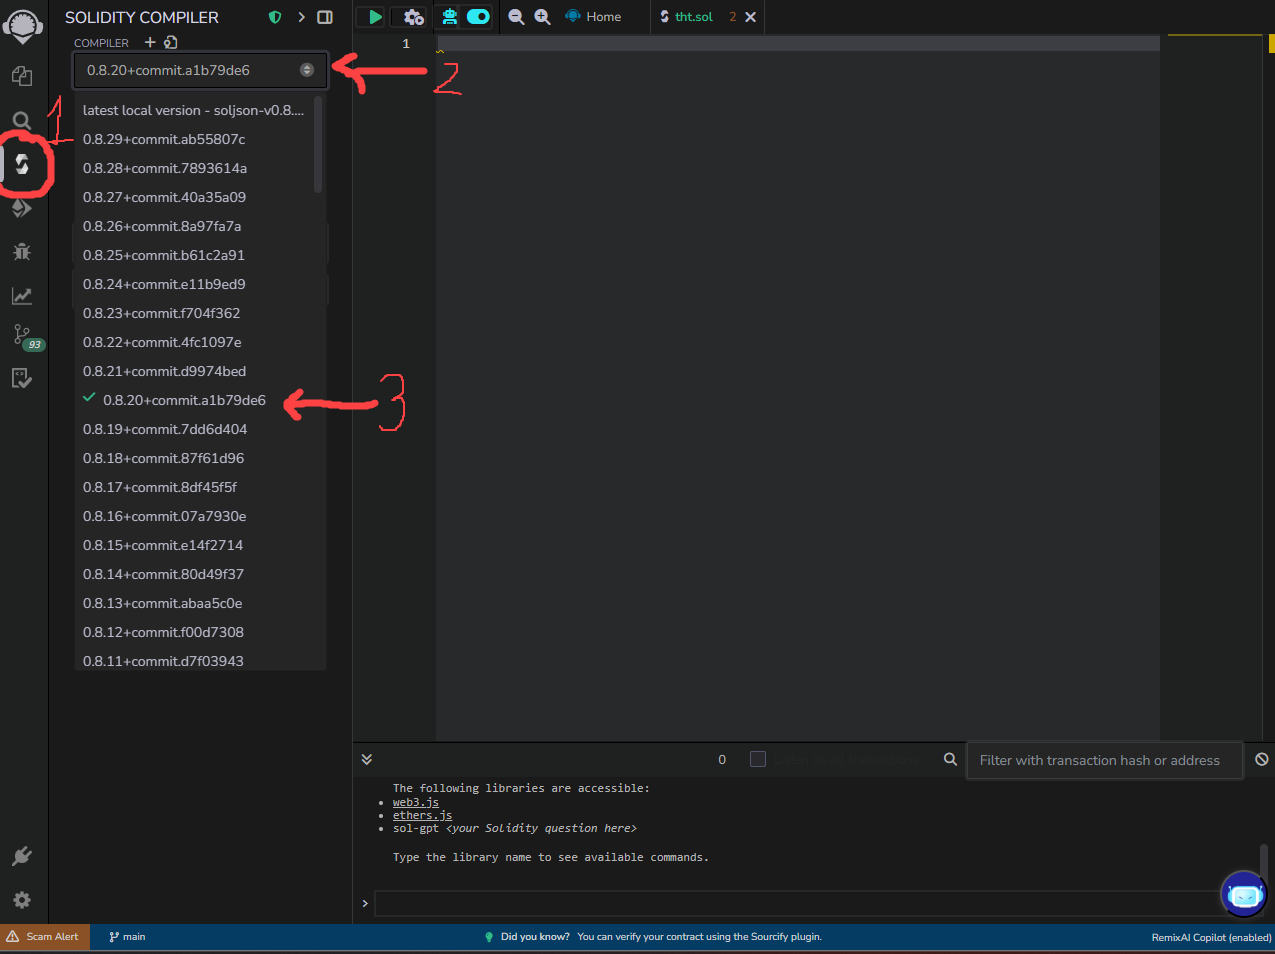Screen dimensions: 1275x954
Task: Zoom in the editor font
Action: click(542, 17)
